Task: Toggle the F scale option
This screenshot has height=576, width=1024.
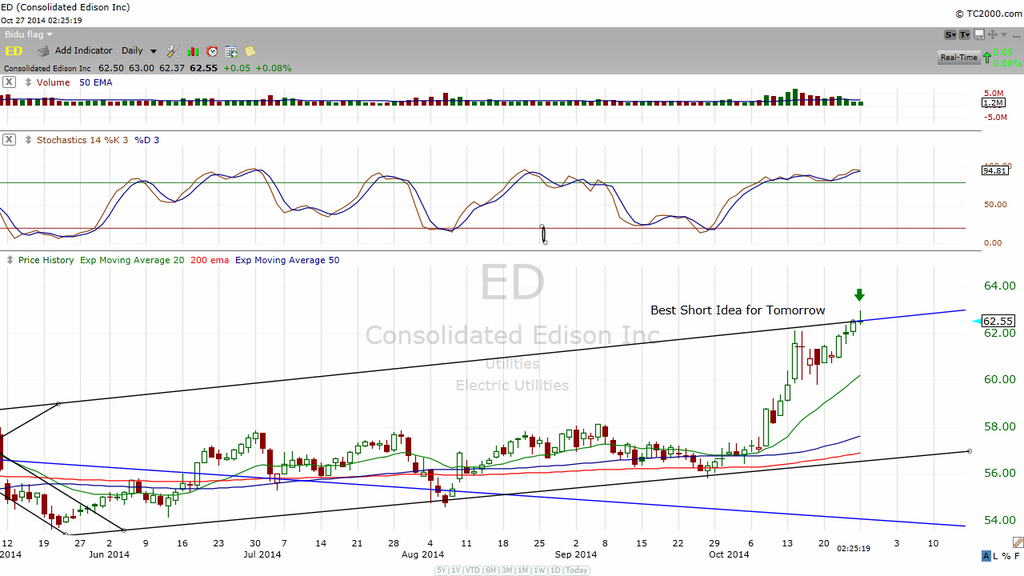Action: (x=1016, y=556)
